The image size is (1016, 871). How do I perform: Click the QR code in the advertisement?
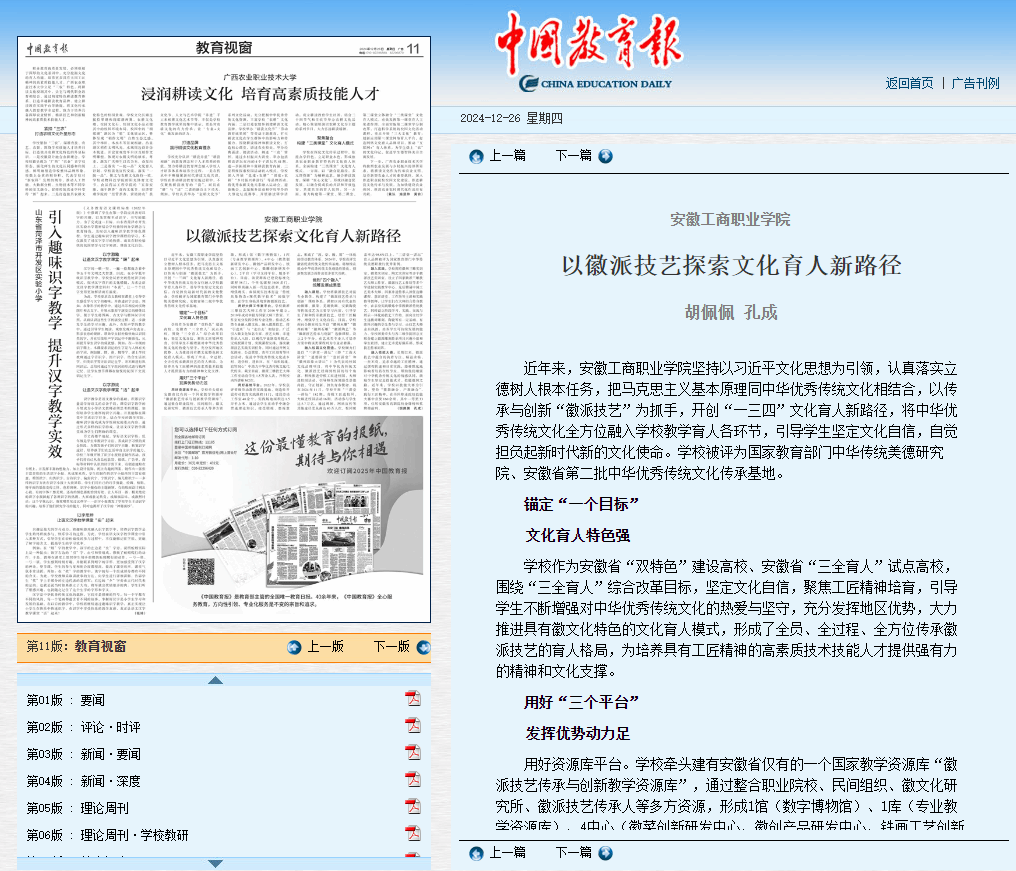[201, 571]
